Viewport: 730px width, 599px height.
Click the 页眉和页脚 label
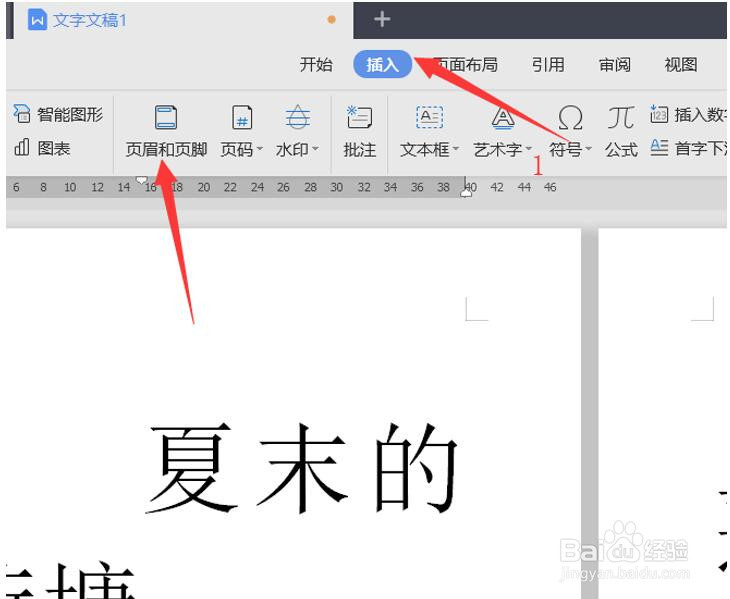[x=166, y=150]
